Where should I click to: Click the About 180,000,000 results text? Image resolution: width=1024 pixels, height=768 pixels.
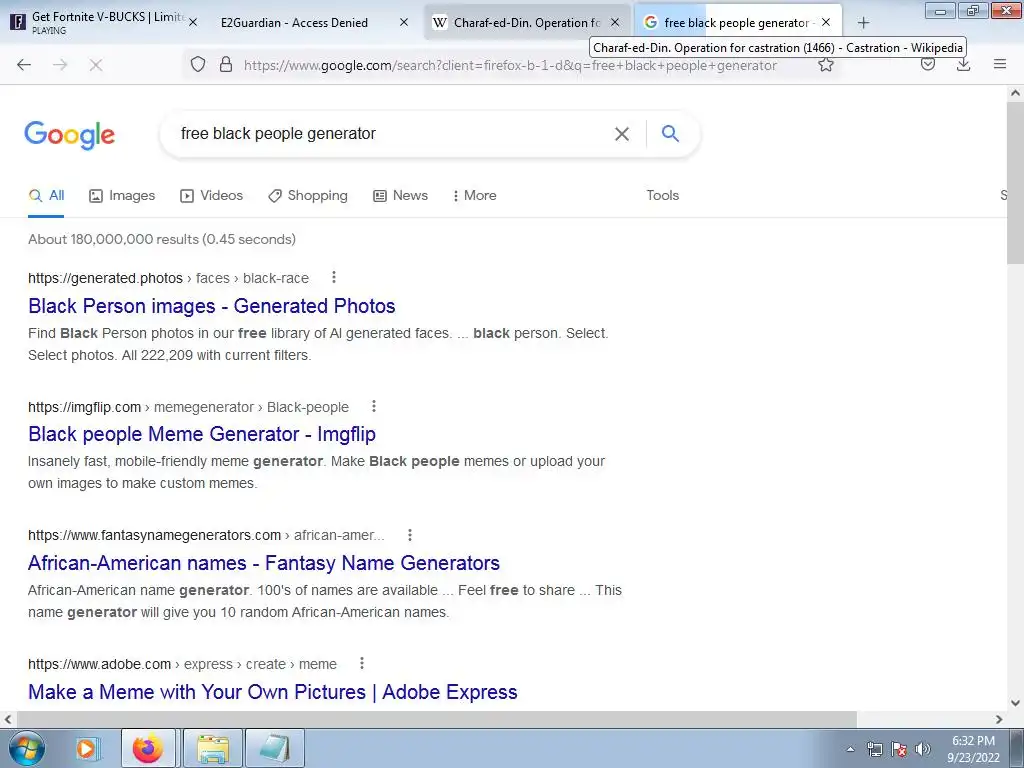coord(162,239)
